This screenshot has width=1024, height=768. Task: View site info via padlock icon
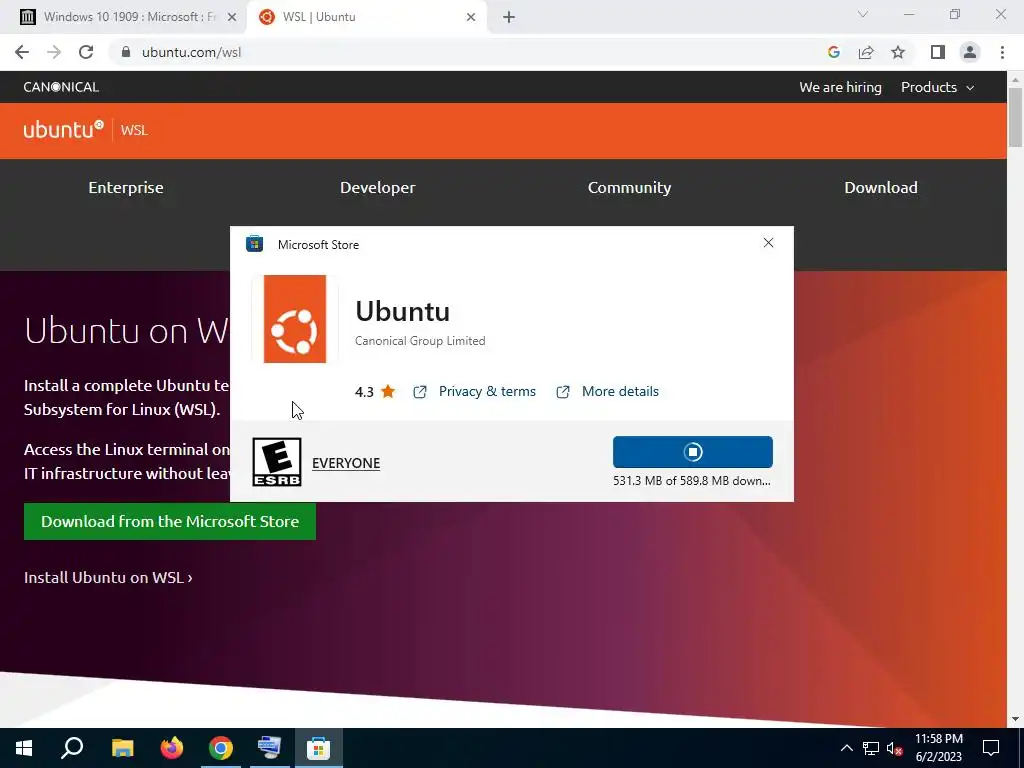coord(126,52)
